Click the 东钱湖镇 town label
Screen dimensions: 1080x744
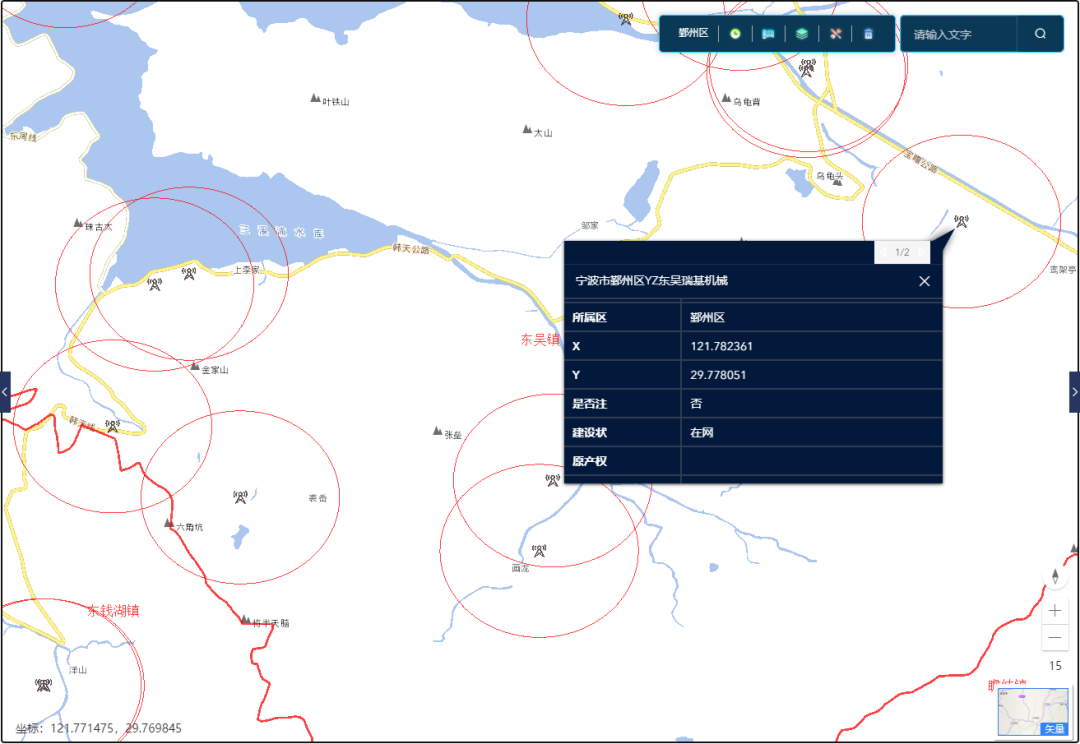(x=114, y=610)
